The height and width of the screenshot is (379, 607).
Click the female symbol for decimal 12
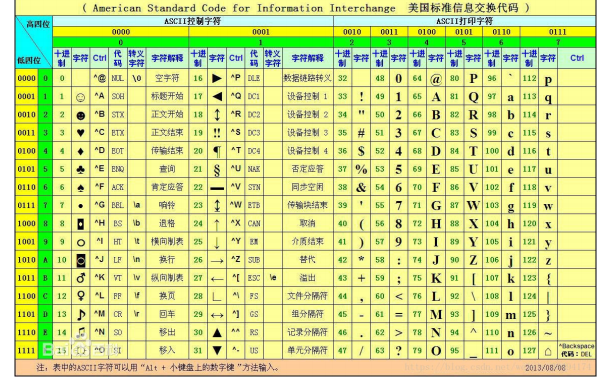click(x=81, y=296)
